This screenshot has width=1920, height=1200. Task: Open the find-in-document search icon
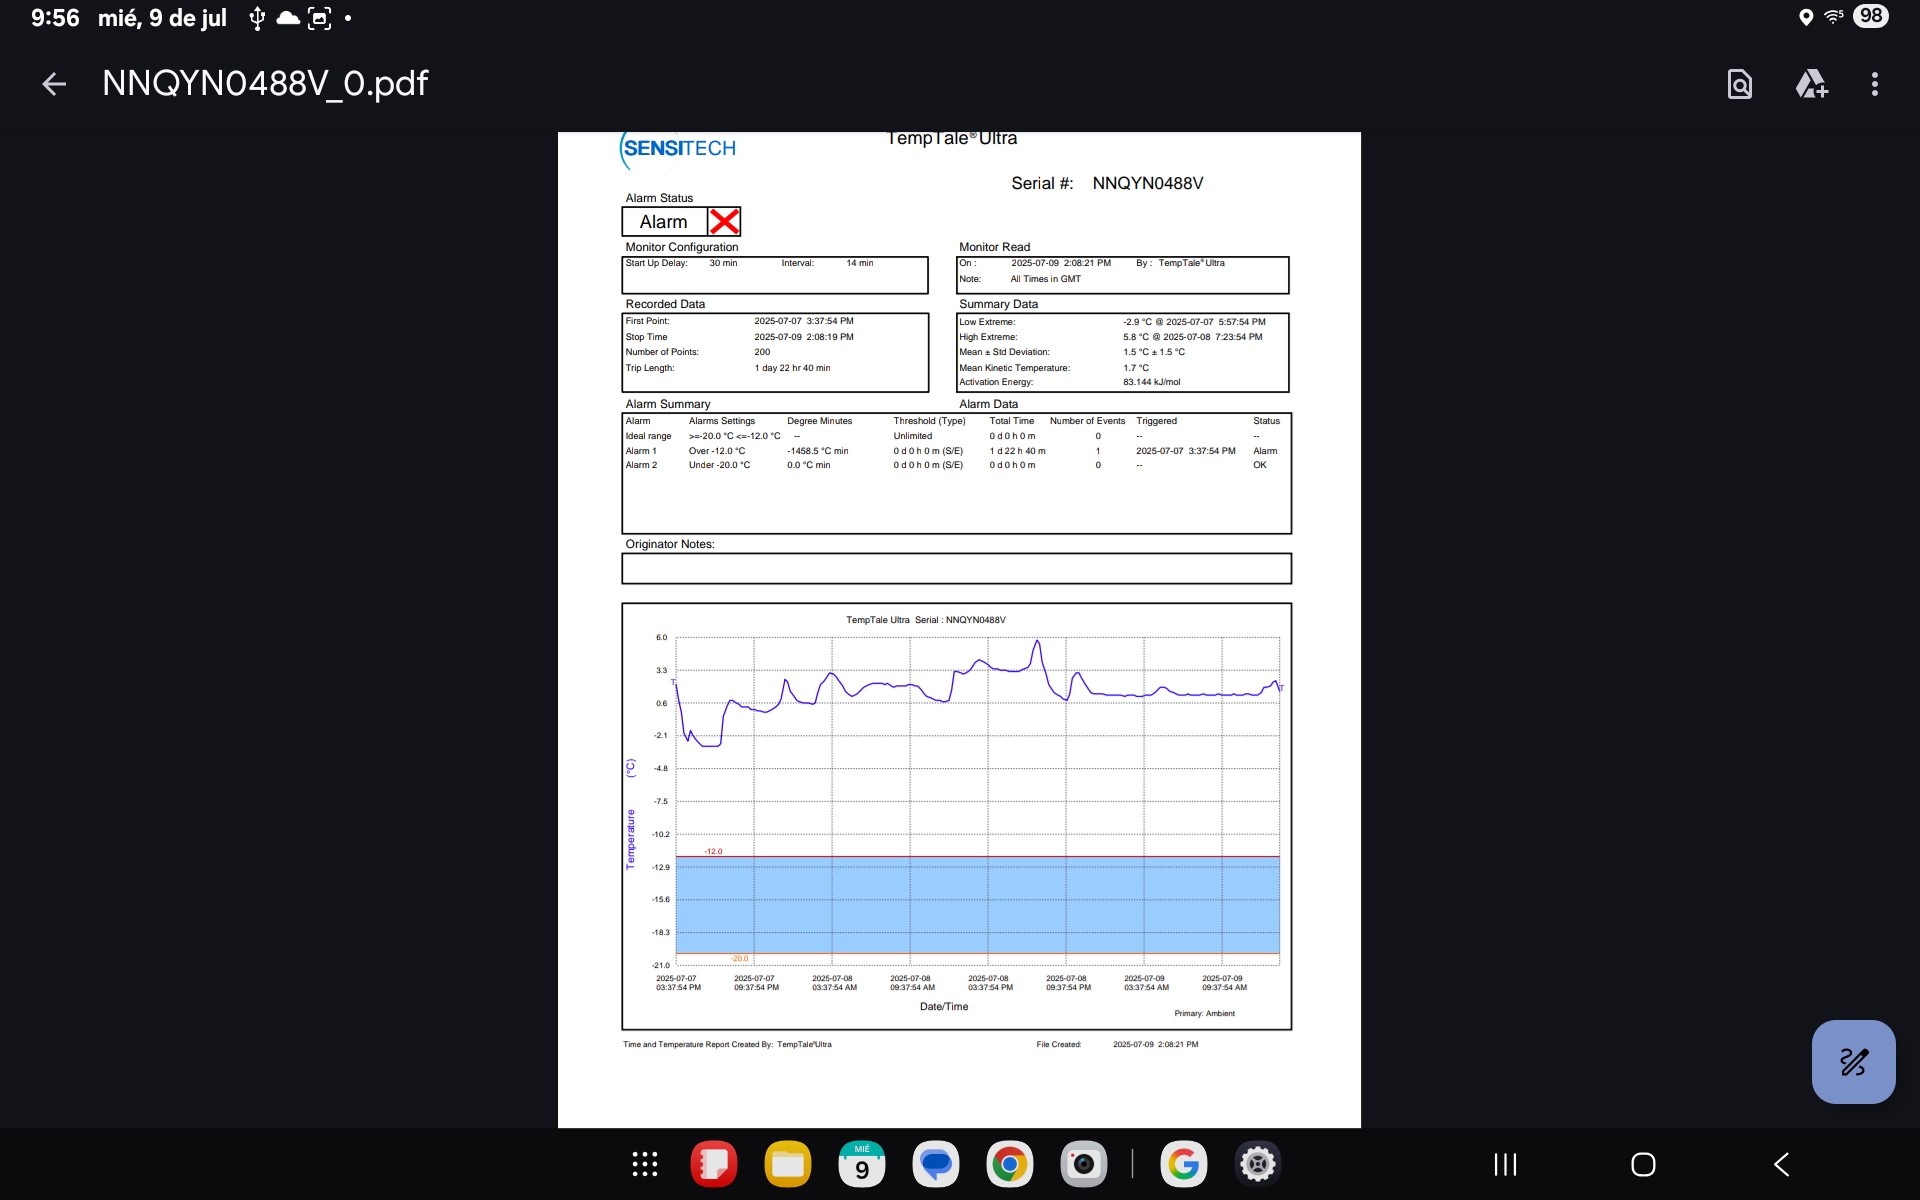point(1740,84)
